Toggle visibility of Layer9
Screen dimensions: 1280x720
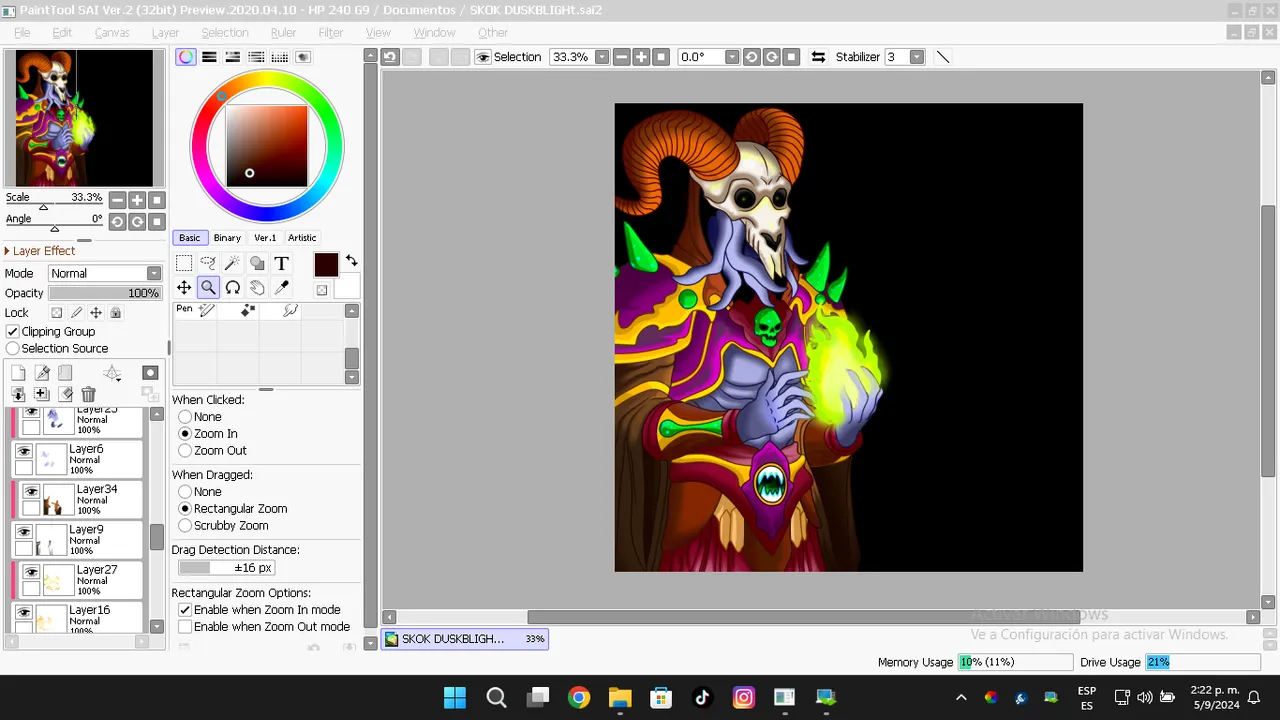24,532
